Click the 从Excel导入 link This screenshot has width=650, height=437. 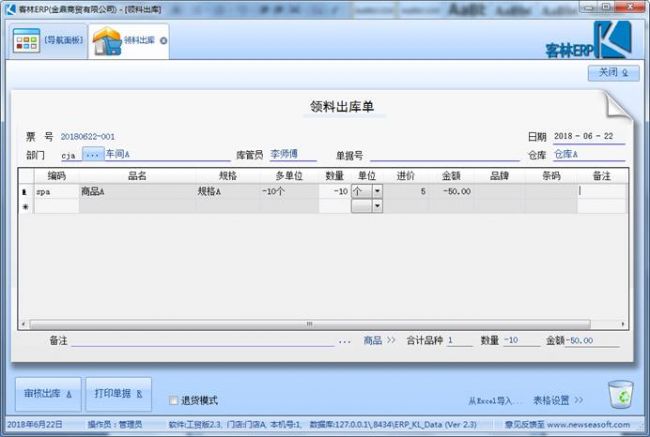(494, 400)
